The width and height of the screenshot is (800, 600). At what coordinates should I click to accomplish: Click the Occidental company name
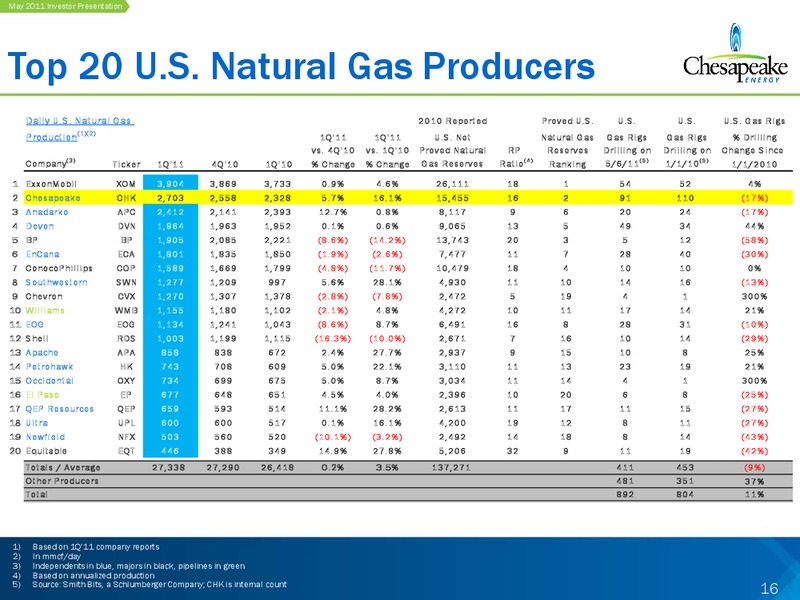click(x=49, y=381)
